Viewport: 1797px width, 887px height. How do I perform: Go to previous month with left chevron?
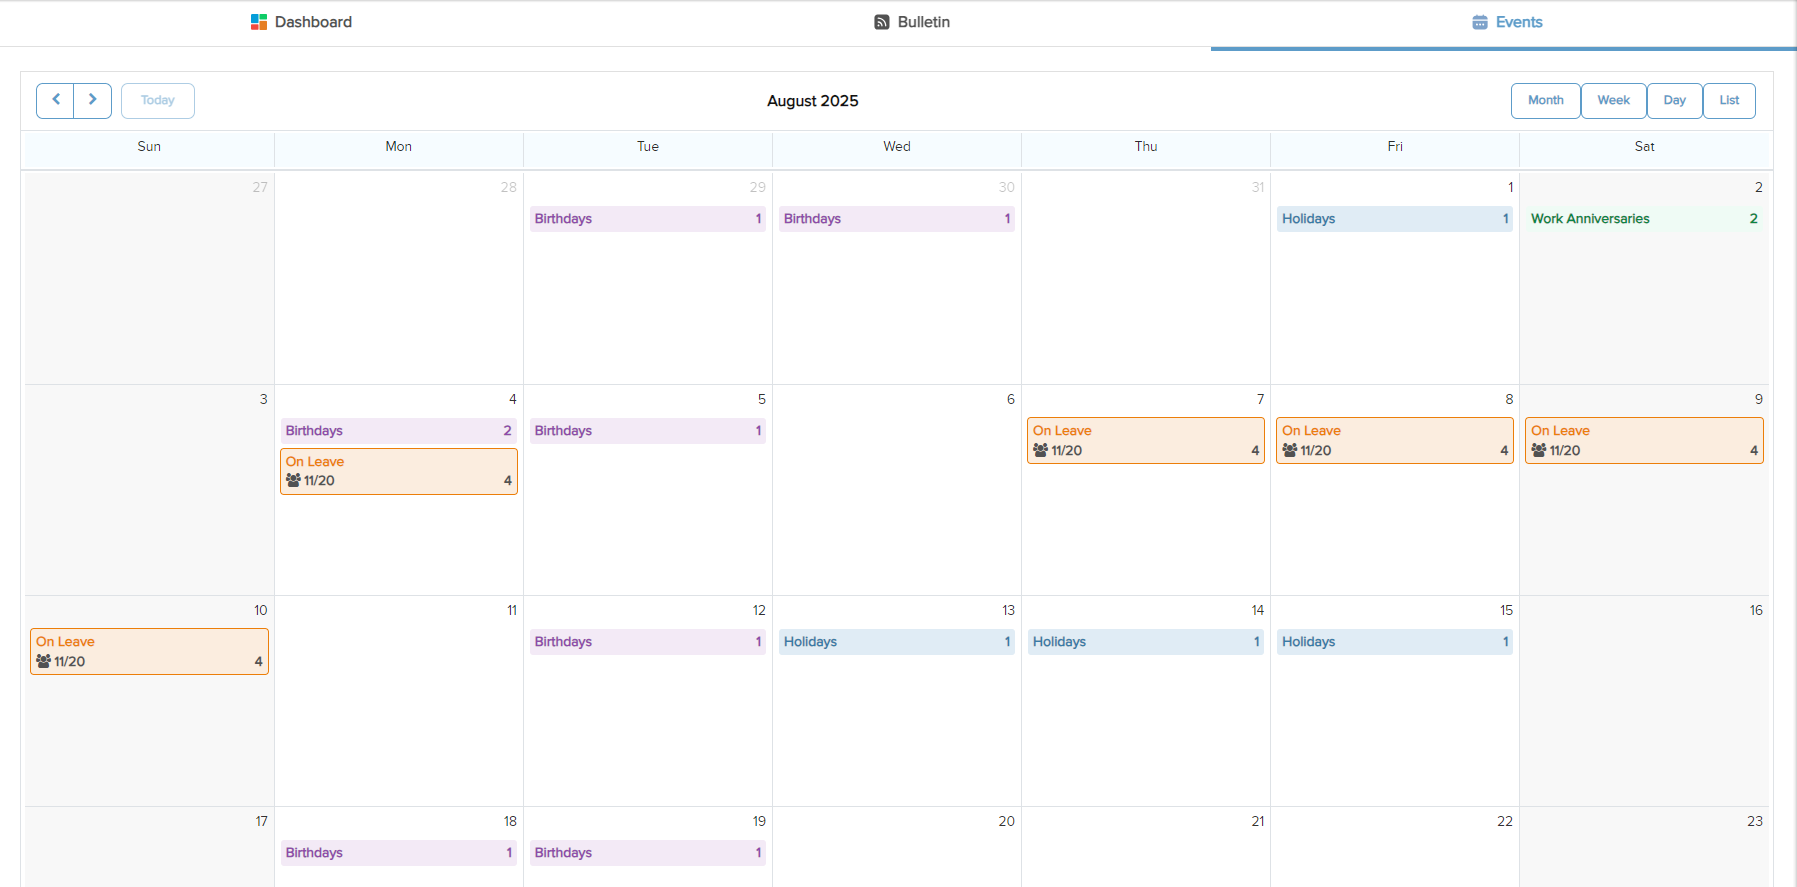pos(56,100)
